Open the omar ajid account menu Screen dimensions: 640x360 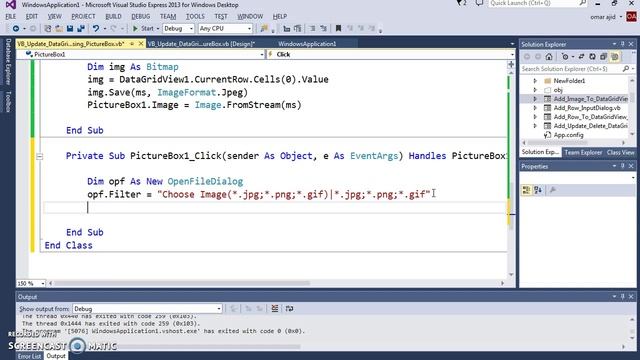tap(607, 17)
